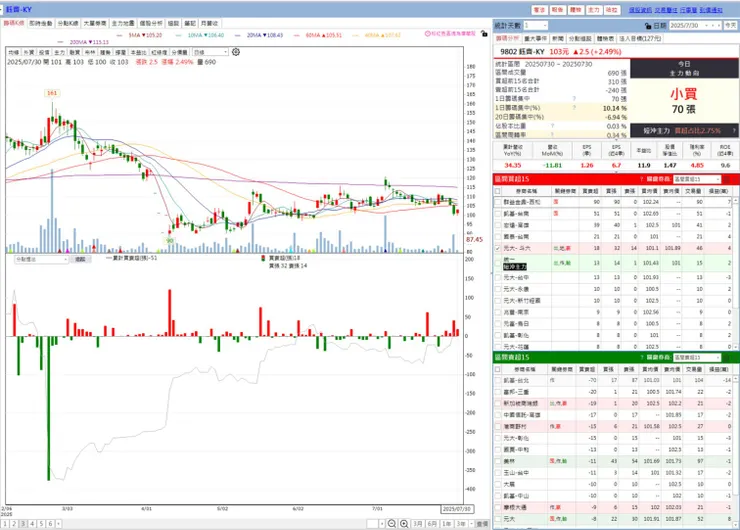Open 新聞 tab in right panel
The image size is (740, 530).
click(x=558, y=39)
